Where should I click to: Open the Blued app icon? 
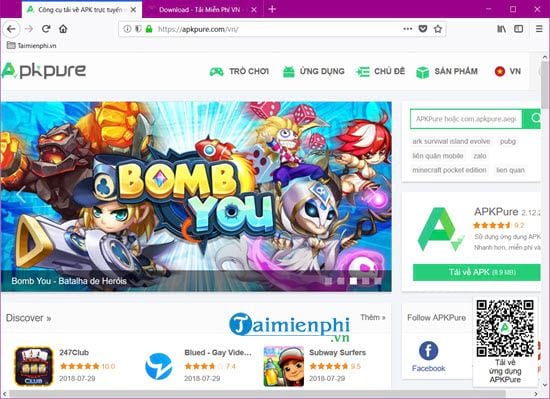pyautogui.click(x=159, y=366)
